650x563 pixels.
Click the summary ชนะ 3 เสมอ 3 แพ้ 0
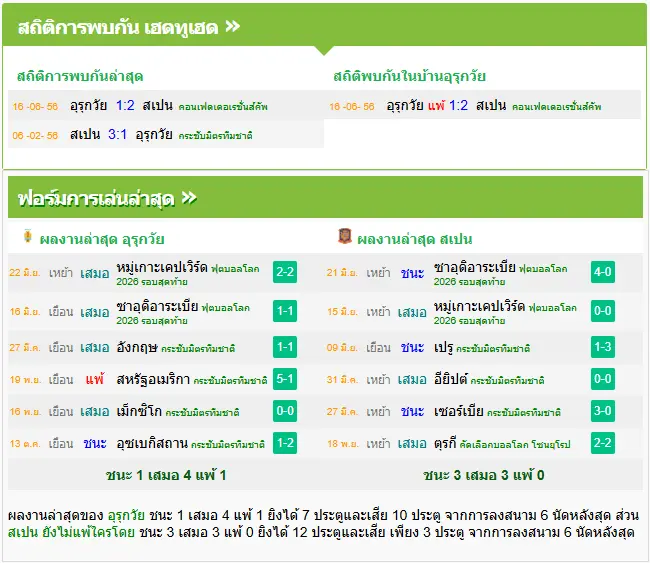483,475
